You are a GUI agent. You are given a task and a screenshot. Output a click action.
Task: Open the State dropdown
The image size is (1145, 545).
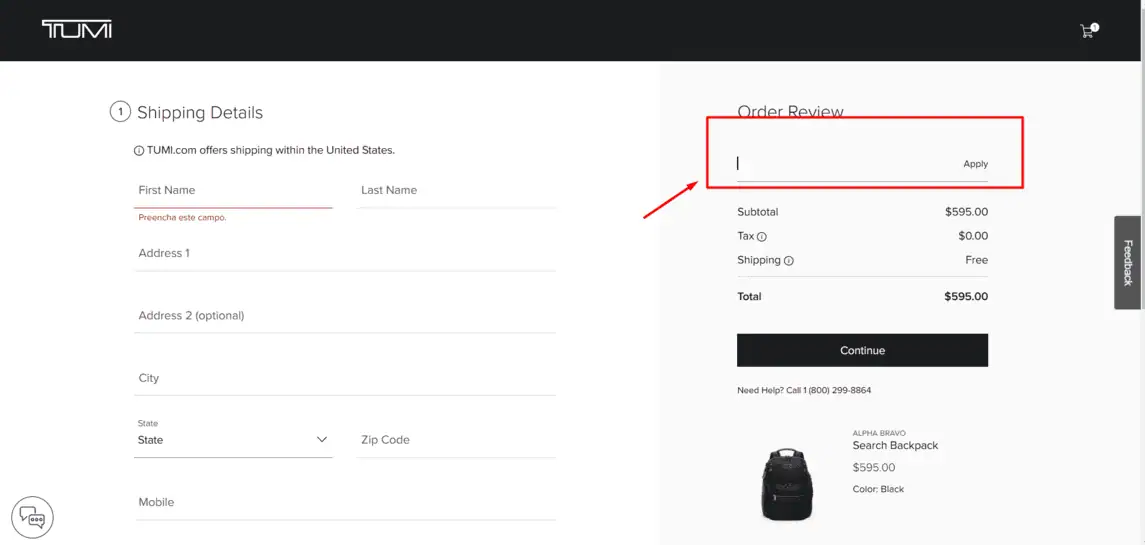click(233, 440)
